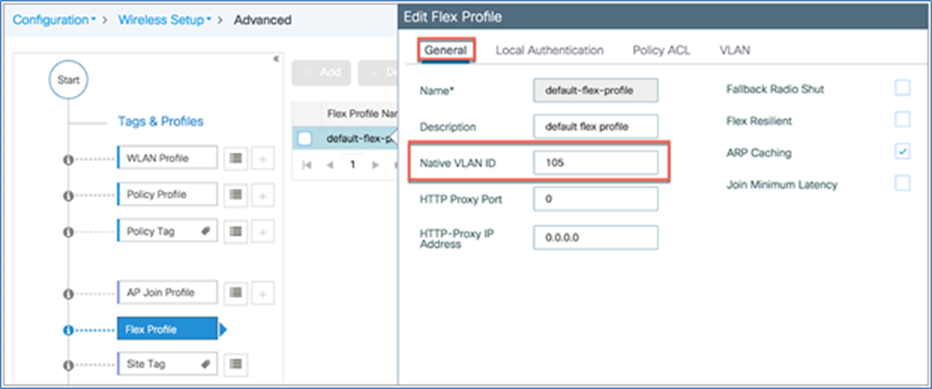Click info icon beside WLAN Profile
The image size is (932, 389).
68,160
